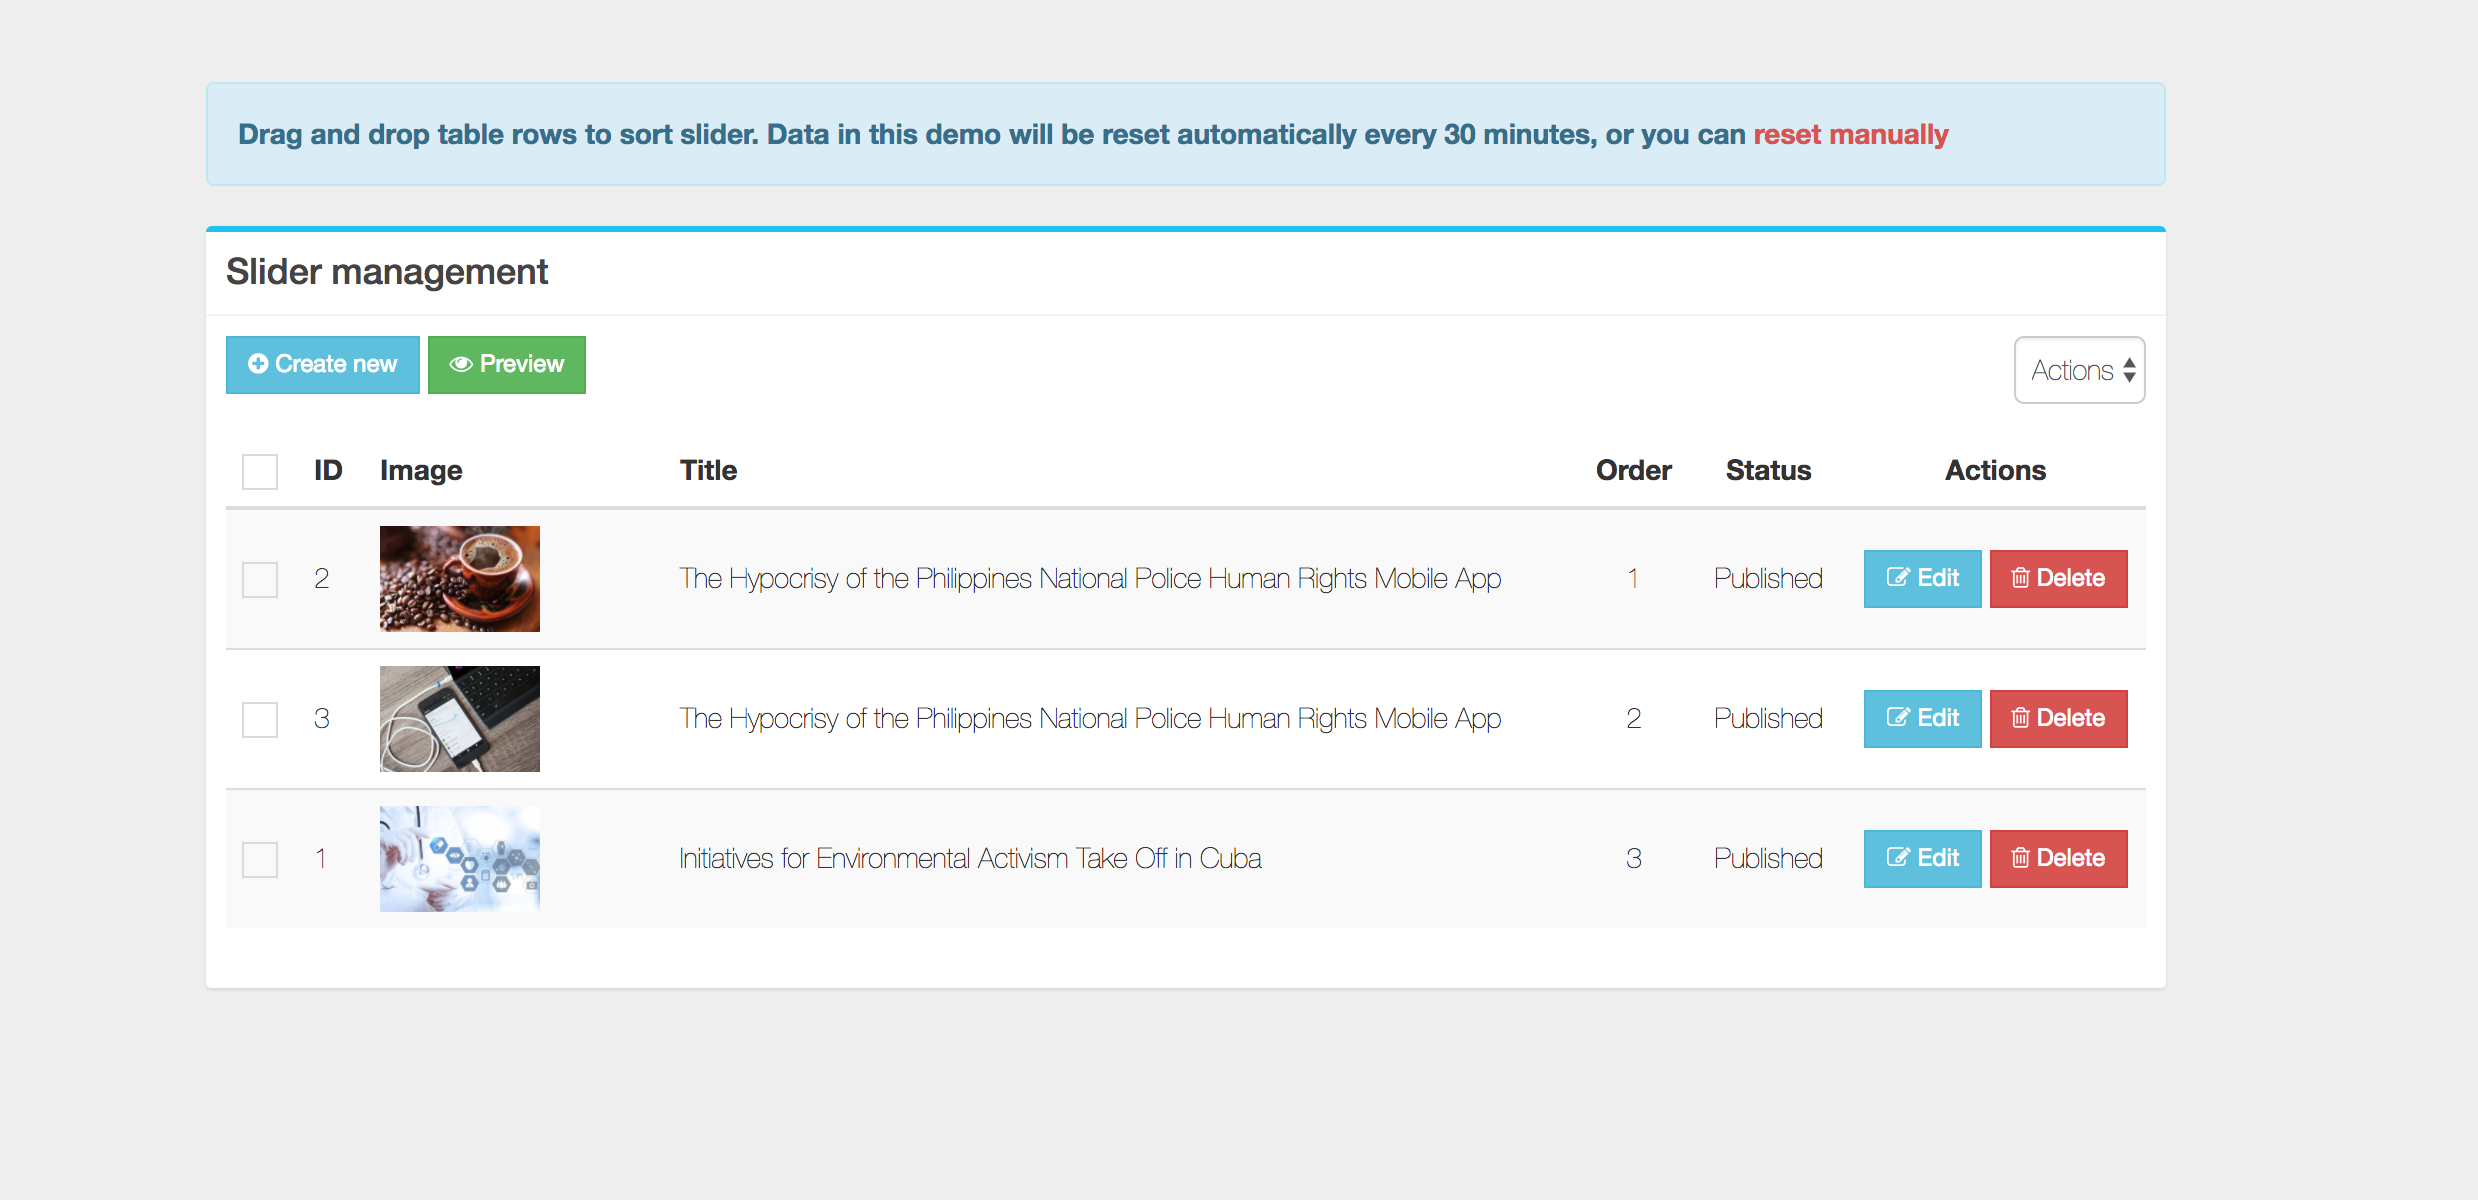Click eye icon on Preview button
The image size is (2478, 1200).
[461, 364]
